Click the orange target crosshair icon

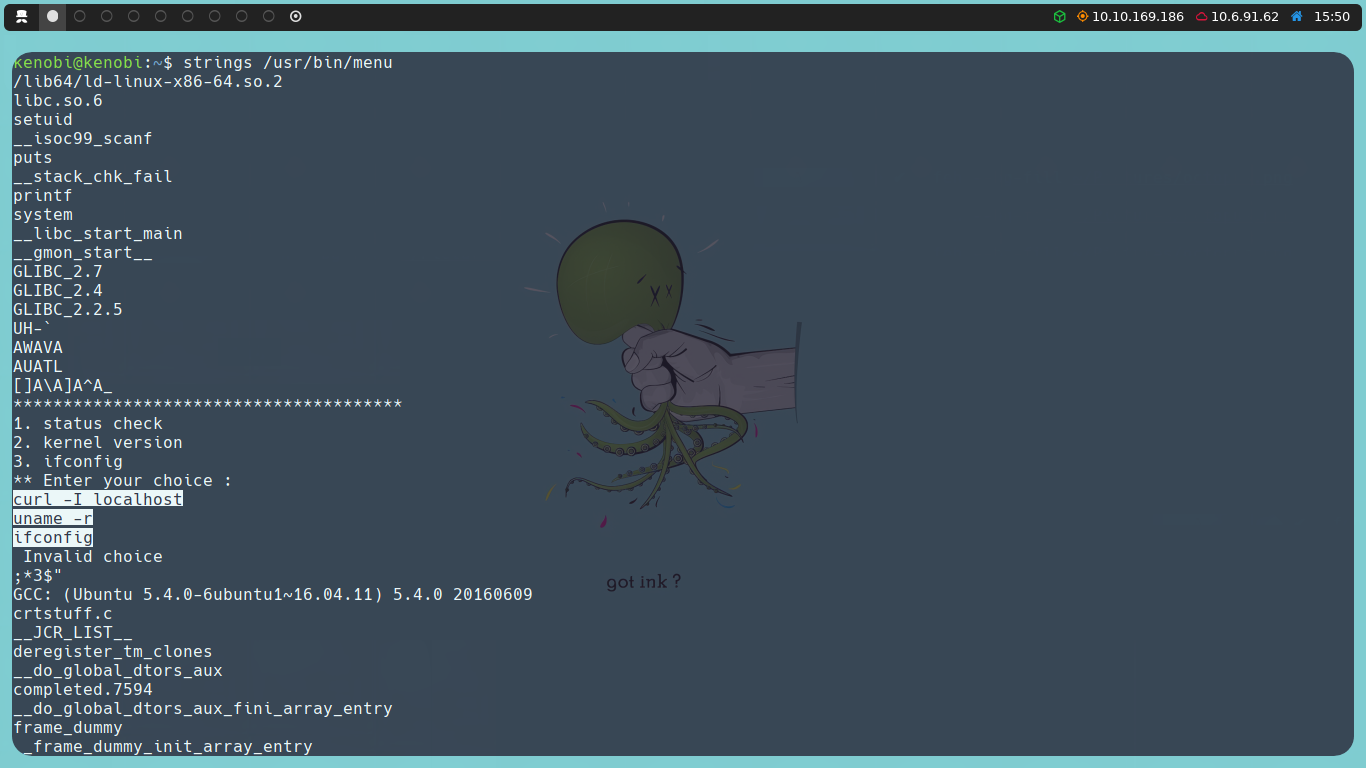(1082, 17)
